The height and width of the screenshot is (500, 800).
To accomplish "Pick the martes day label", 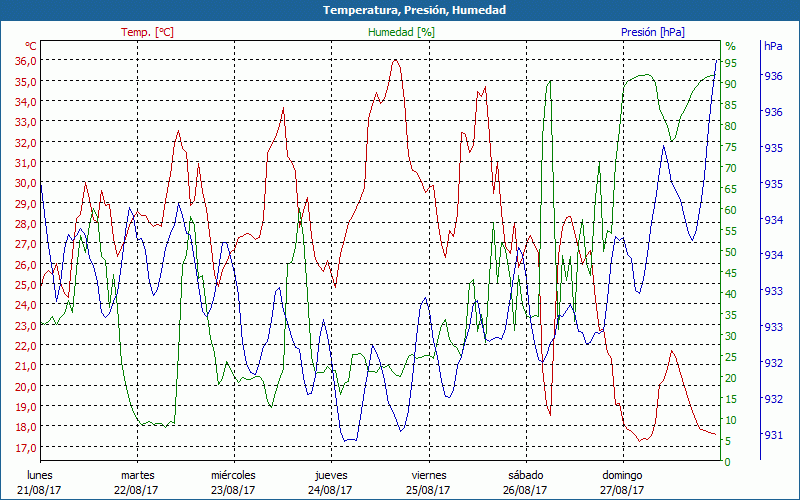I will [x=137, y=475].
